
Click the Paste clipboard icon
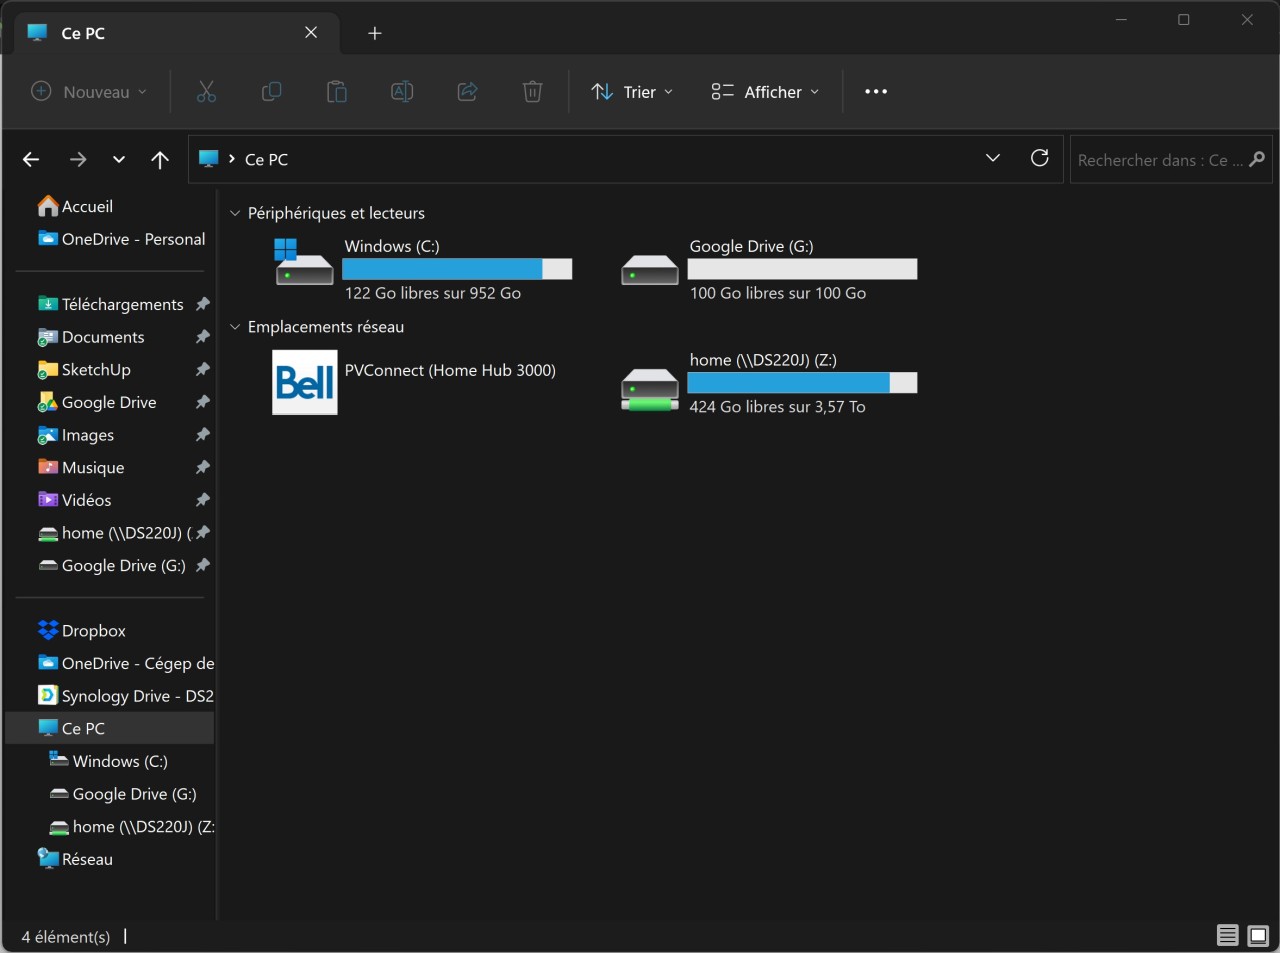pos(337,92)
